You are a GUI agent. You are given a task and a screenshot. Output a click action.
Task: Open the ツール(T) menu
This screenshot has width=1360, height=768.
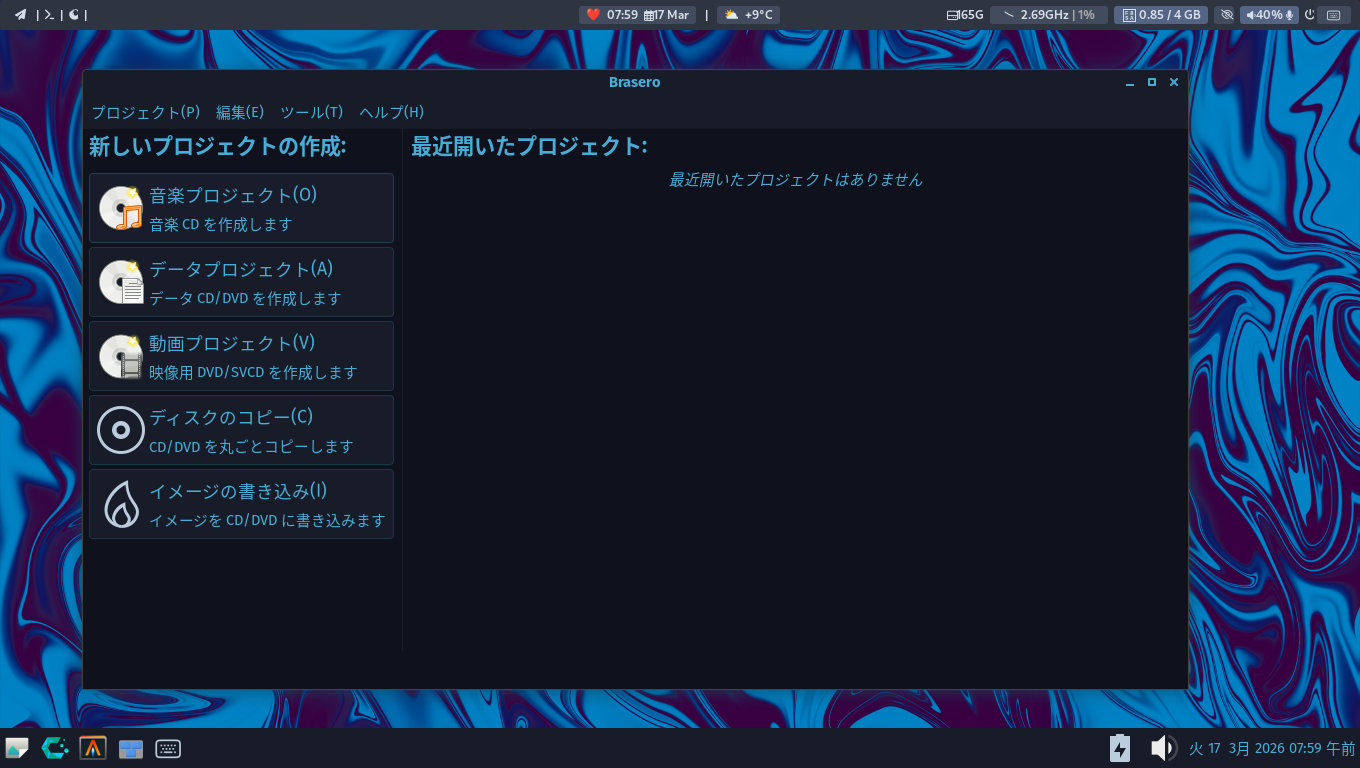tap(311, 112)
